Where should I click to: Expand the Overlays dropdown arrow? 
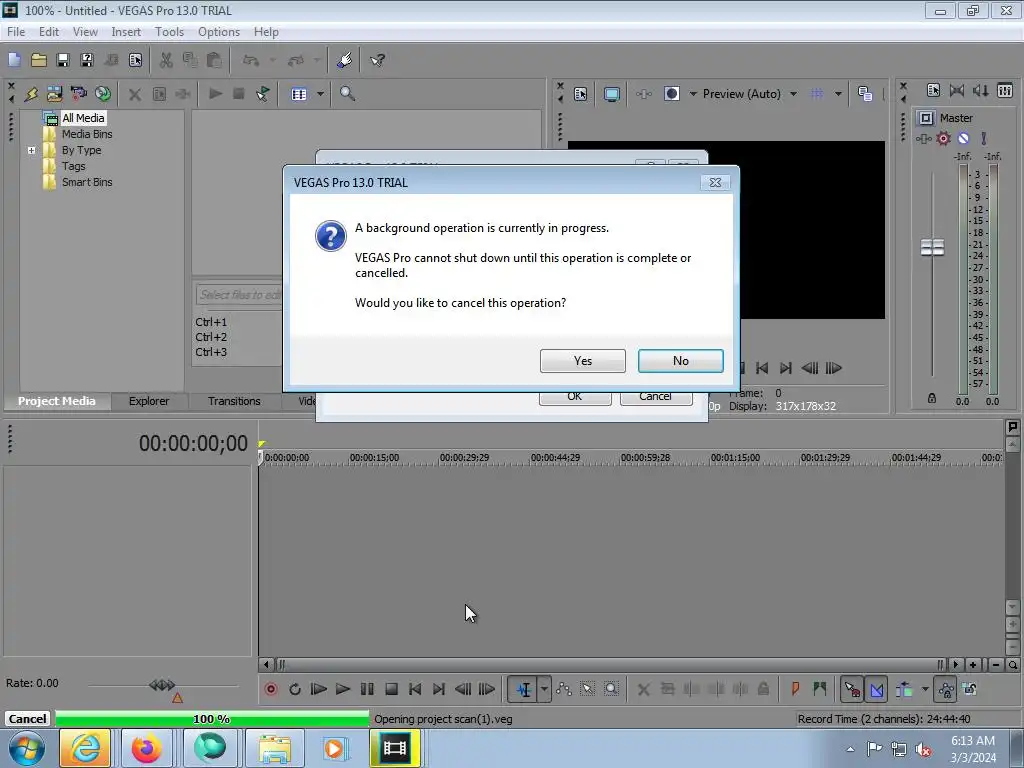tap(838, 93)
